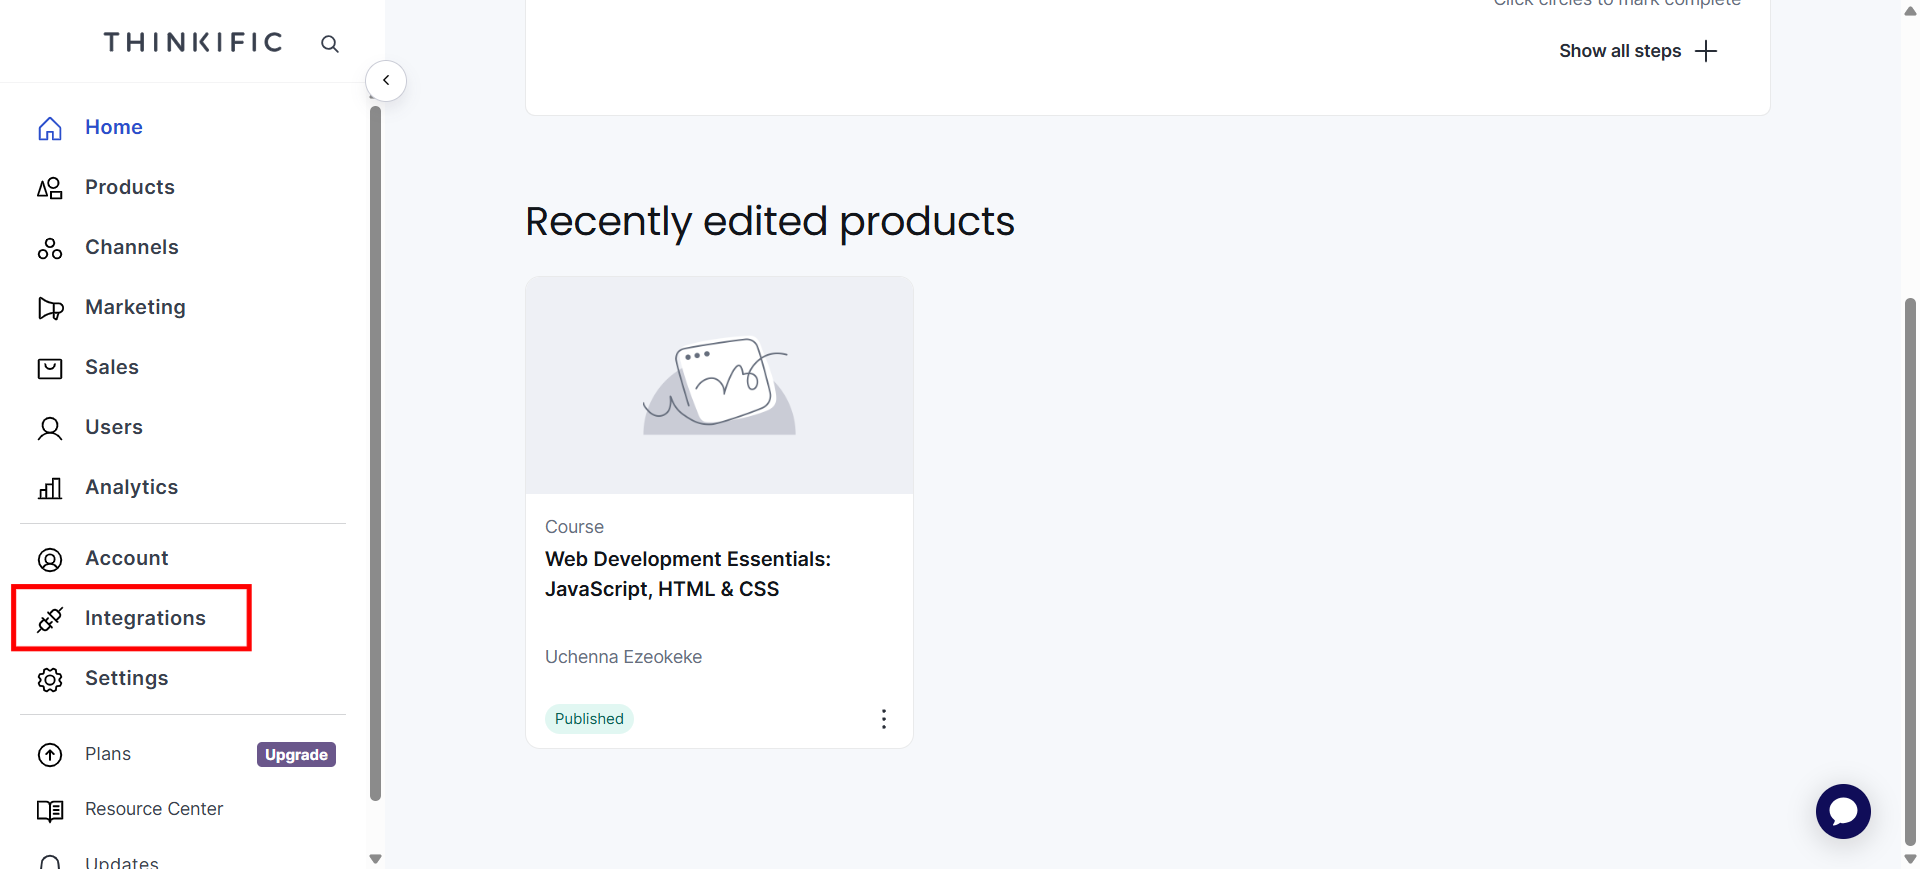Viewport: 1920px width, 869px height.
Task: Open the Resource Center link
Action: coord(154,809)
